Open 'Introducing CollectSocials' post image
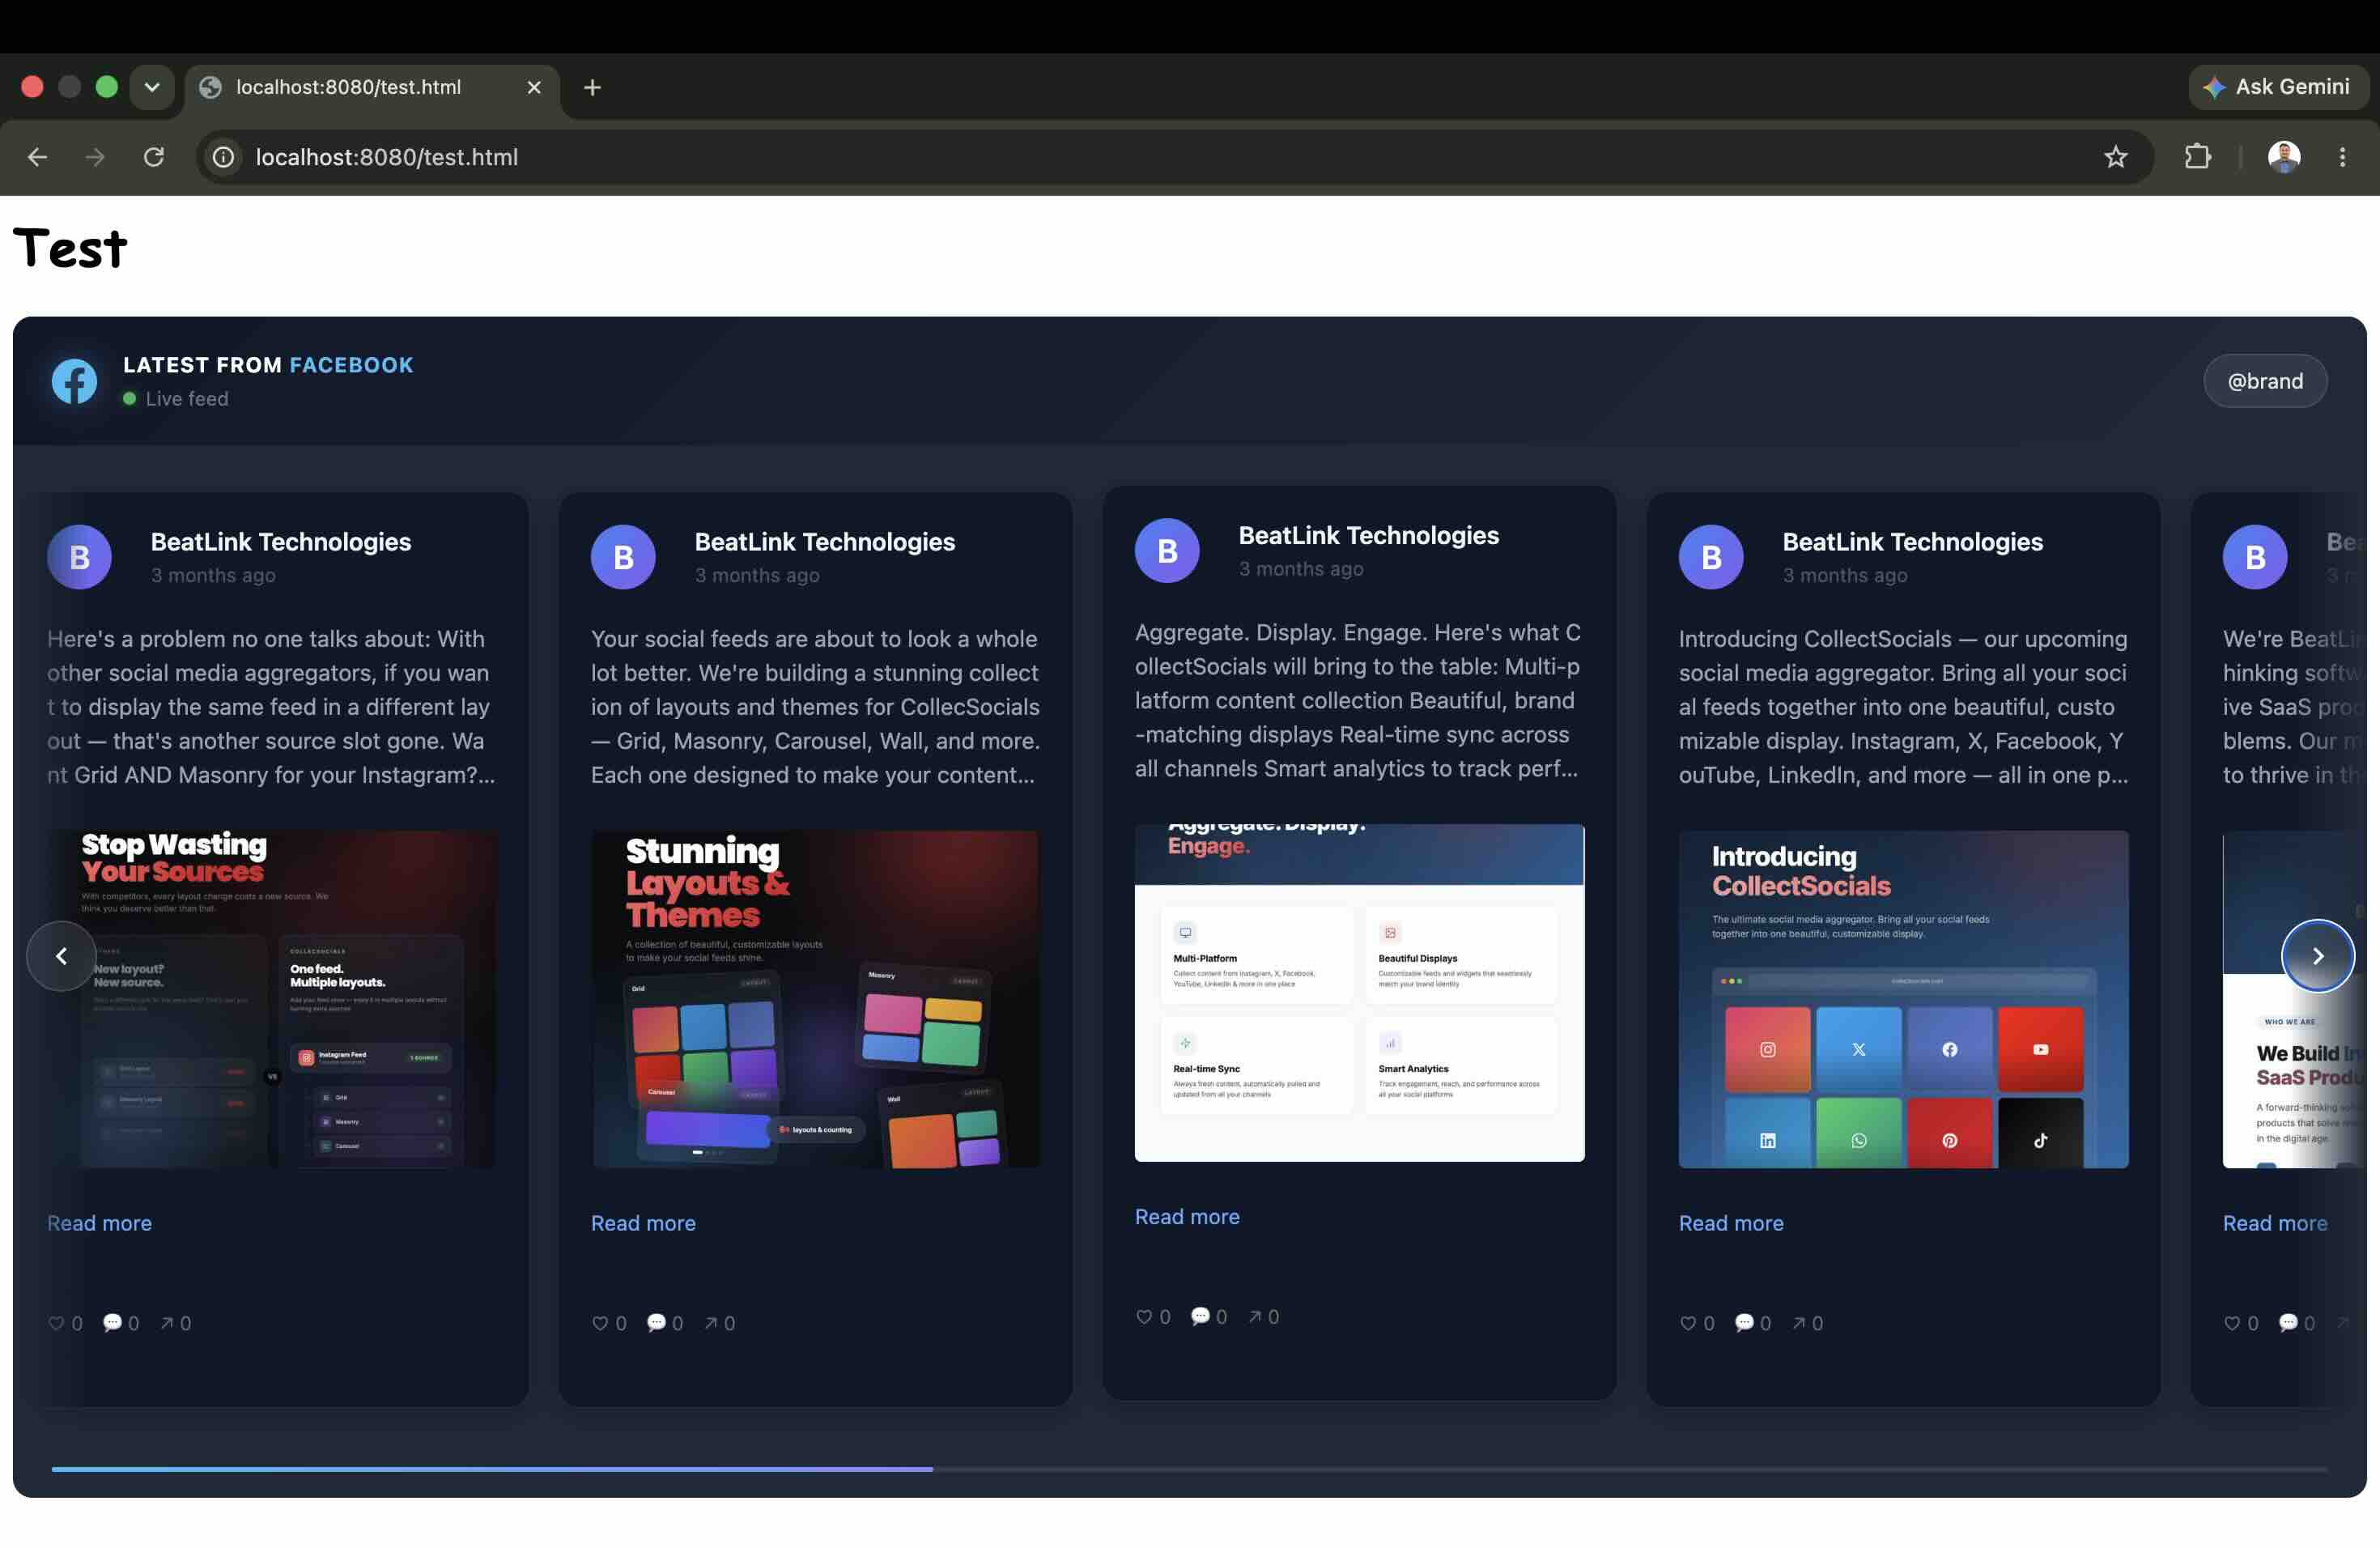The height and width of the screenshot is (1548, 2380). [1904, 999]
